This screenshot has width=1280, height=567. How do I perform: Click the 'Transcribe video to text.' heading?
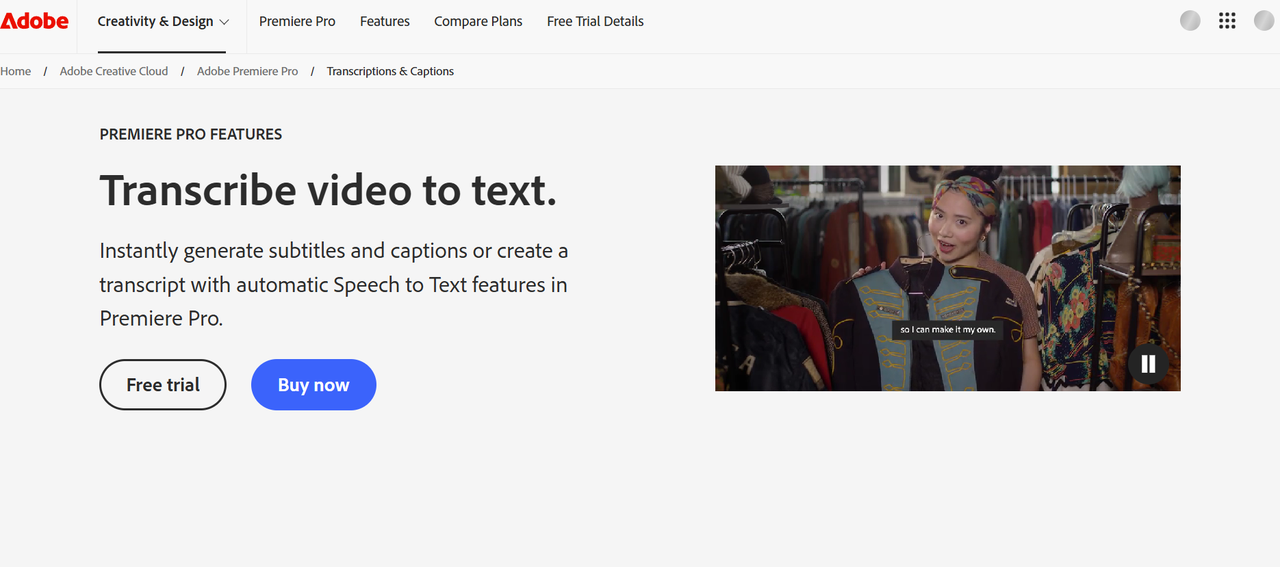[x=328, y=190]
